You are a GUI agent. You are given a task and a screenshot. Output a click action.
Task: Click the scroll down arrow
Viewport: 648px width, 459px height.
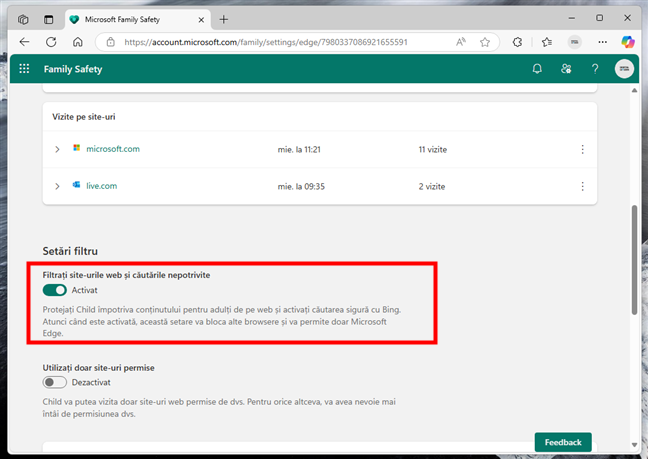(x=634, y=445)
